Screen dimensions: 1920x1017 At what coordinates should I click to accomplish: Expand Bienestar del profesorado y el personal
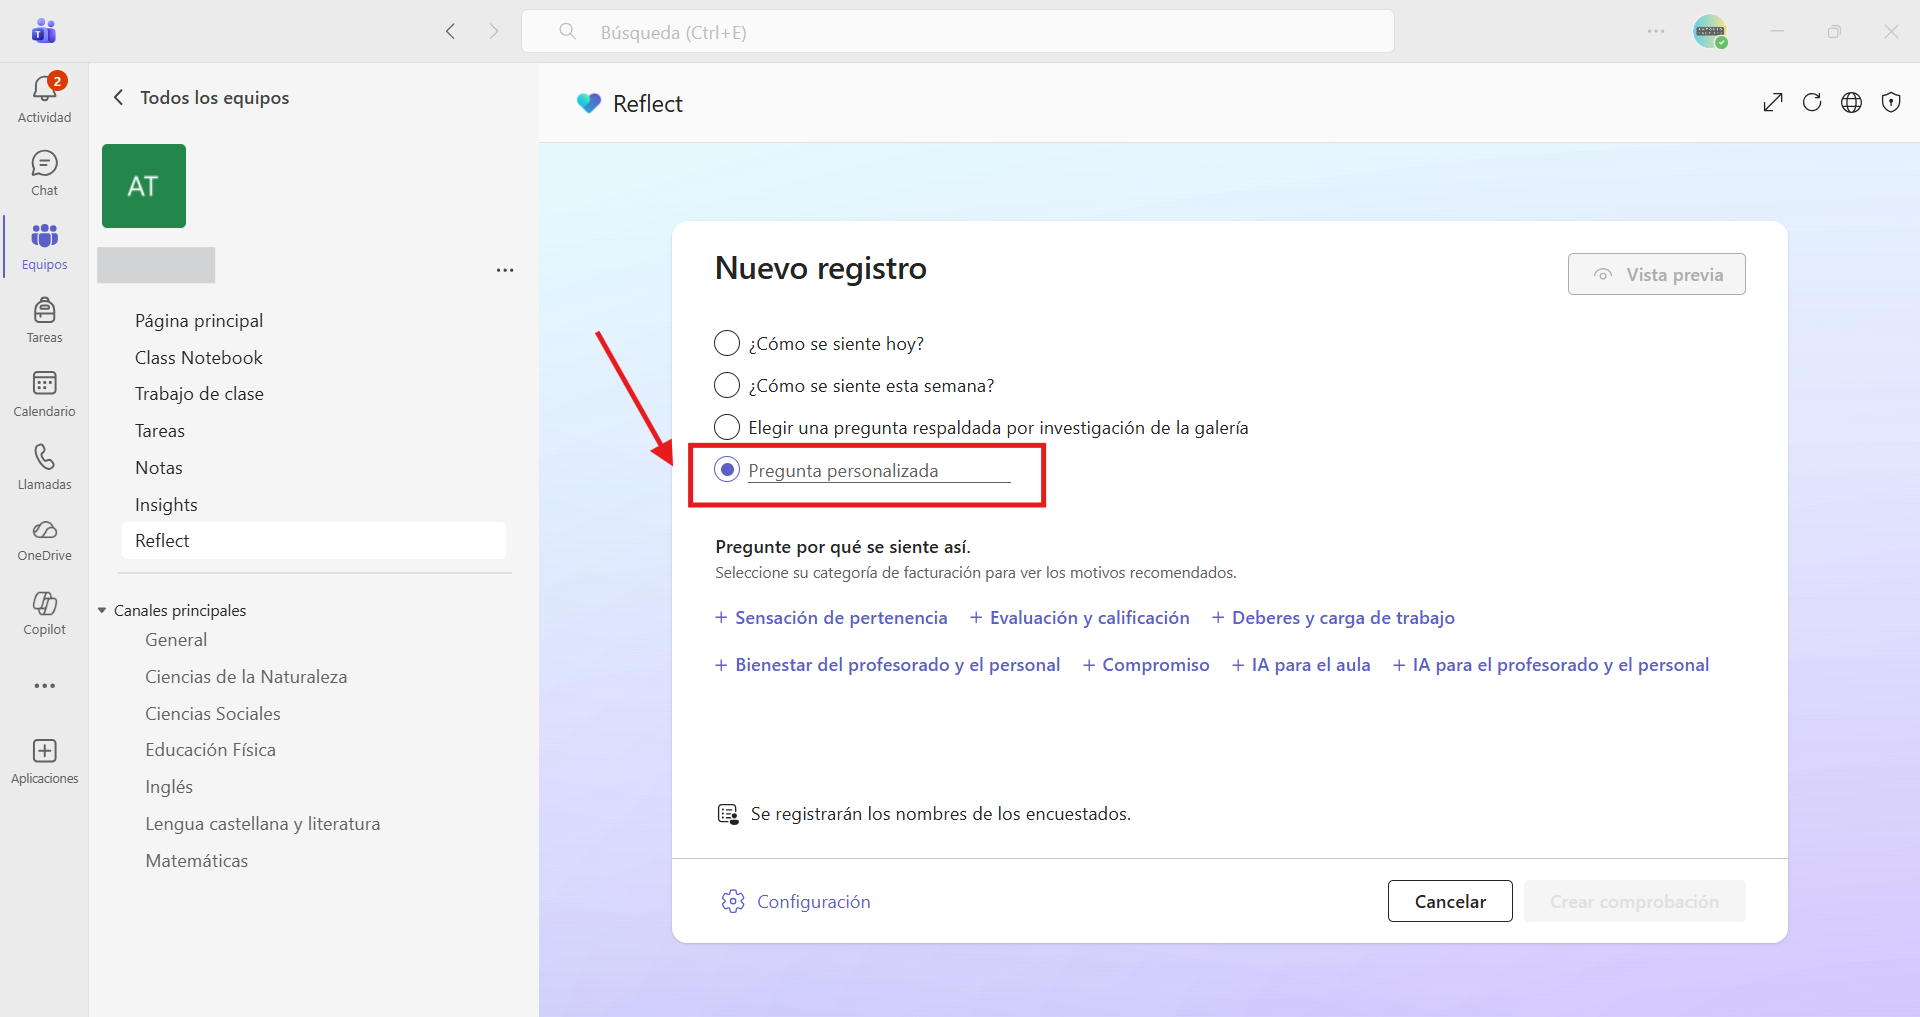click(888, 665)
